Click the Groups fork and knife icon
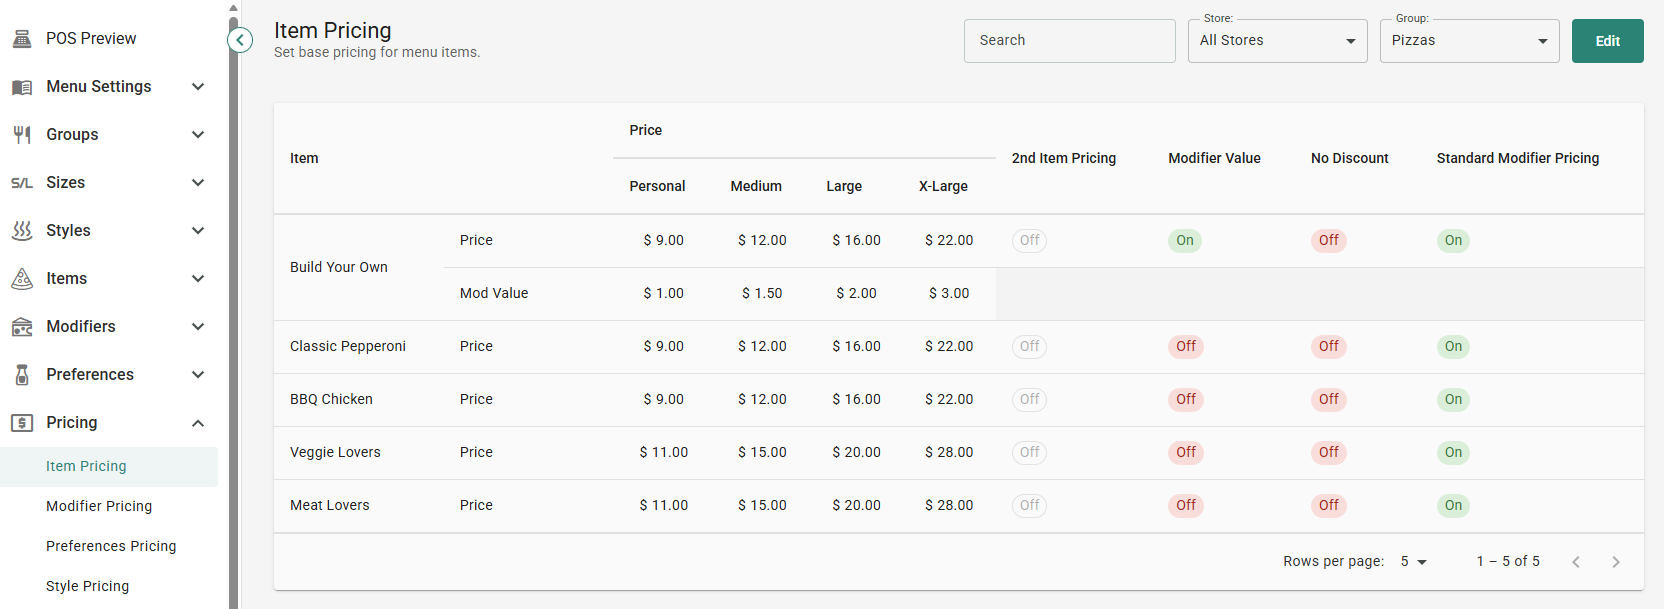 22,135
